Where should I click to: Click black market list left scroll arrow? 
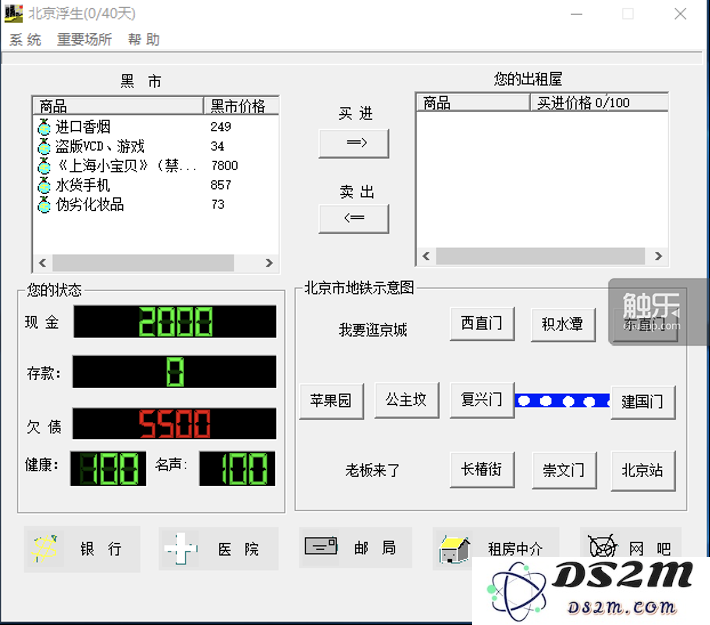click(x=43, y=263)
